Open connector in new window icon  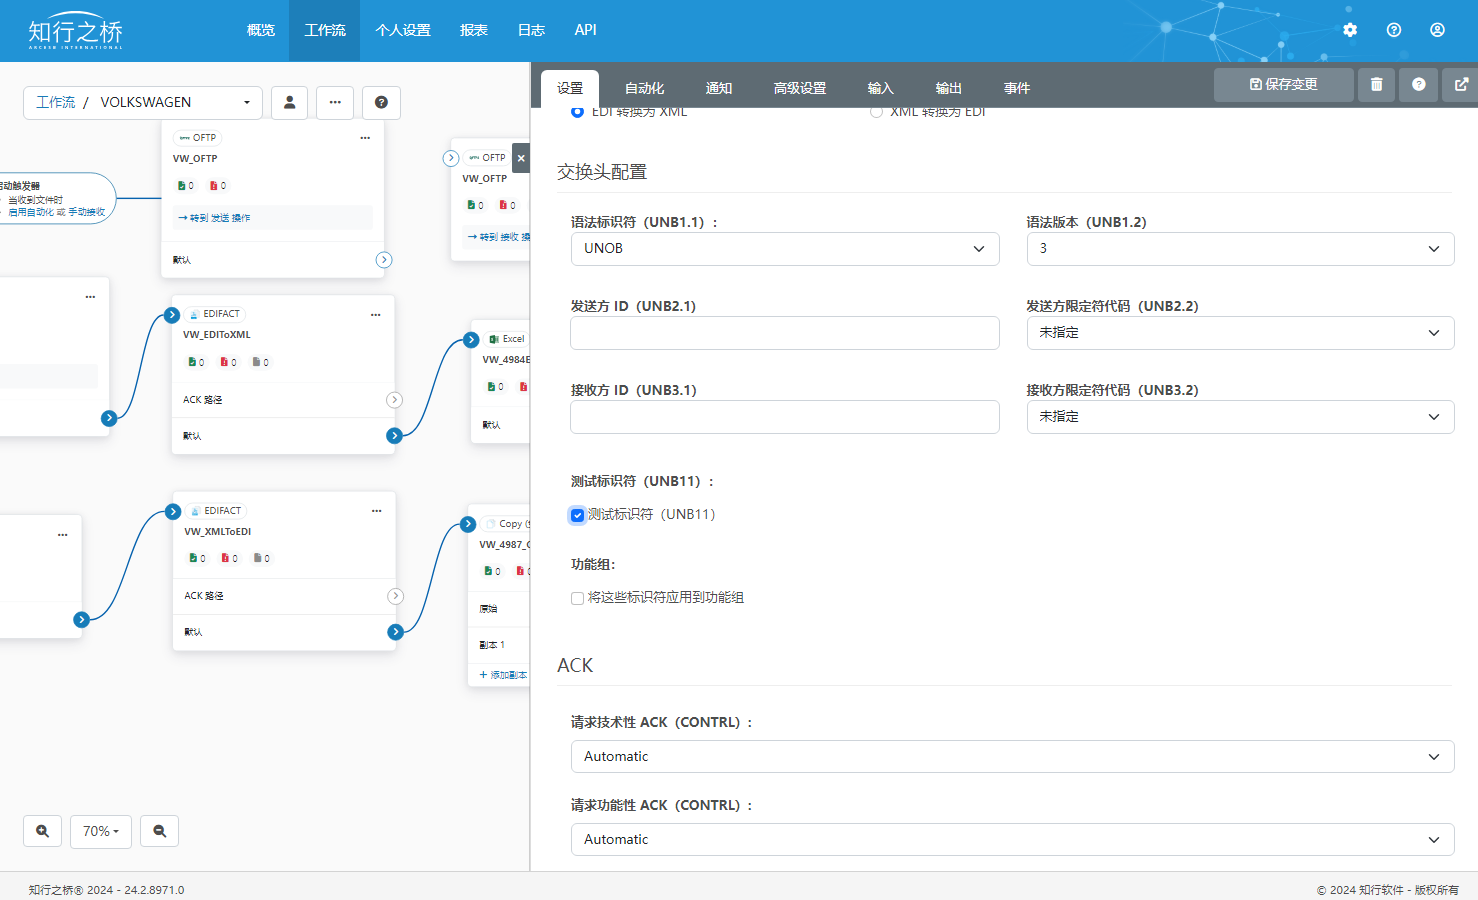click(1461, 85)
